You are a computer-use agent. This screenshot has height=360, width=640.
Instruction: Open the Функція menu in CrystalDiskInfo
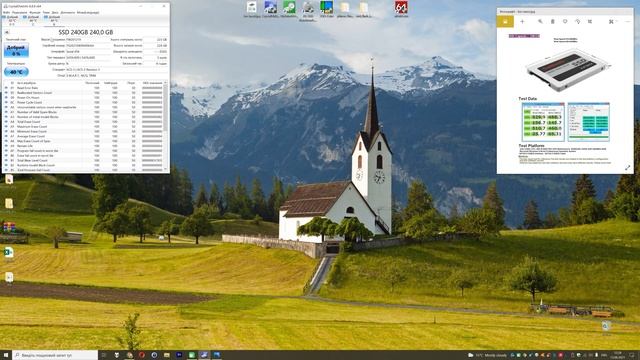34,13
